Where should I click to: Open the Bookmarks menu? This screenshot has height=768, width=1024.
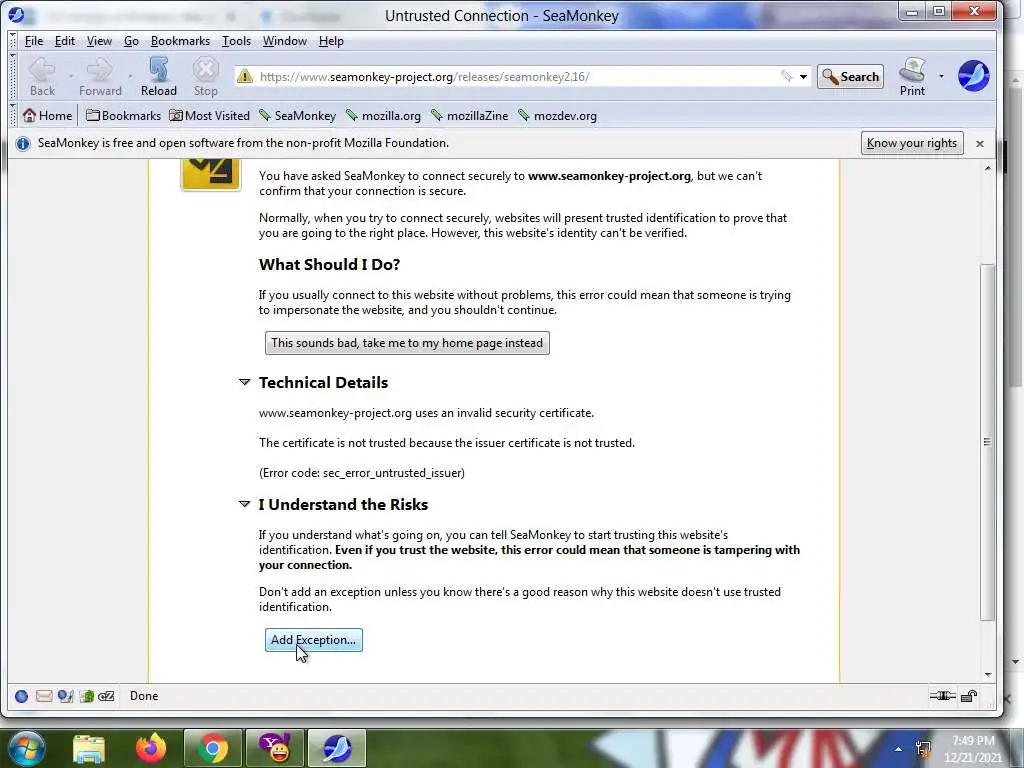pos(180,41)
